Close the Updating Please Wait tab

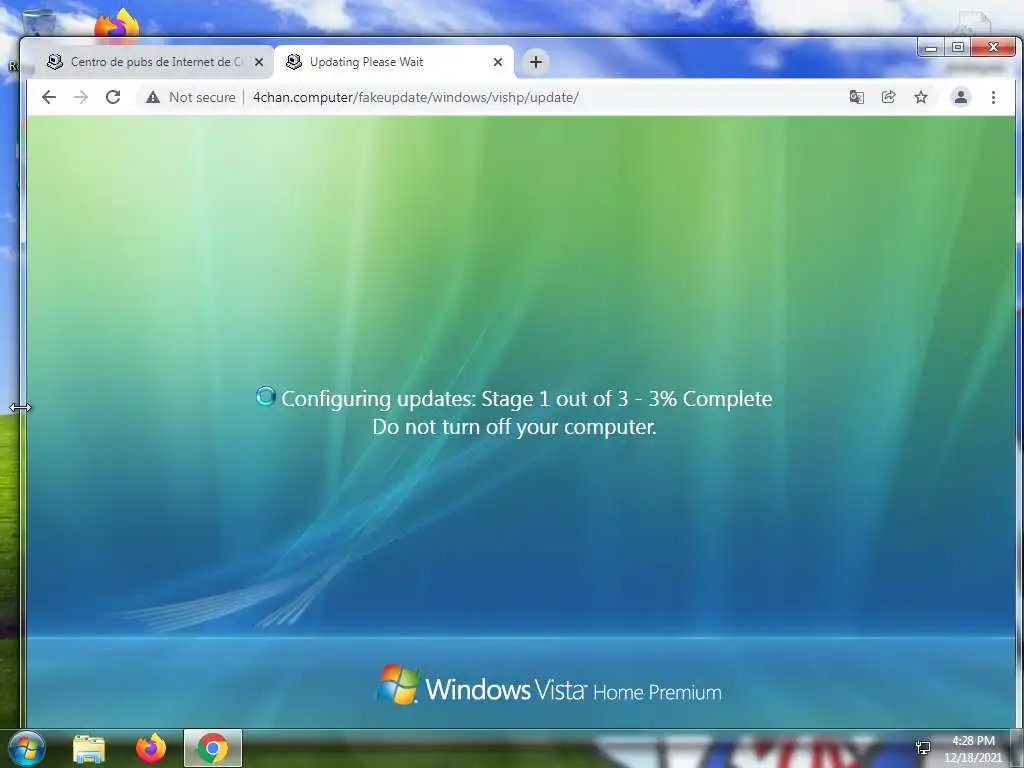coord(498,62)
